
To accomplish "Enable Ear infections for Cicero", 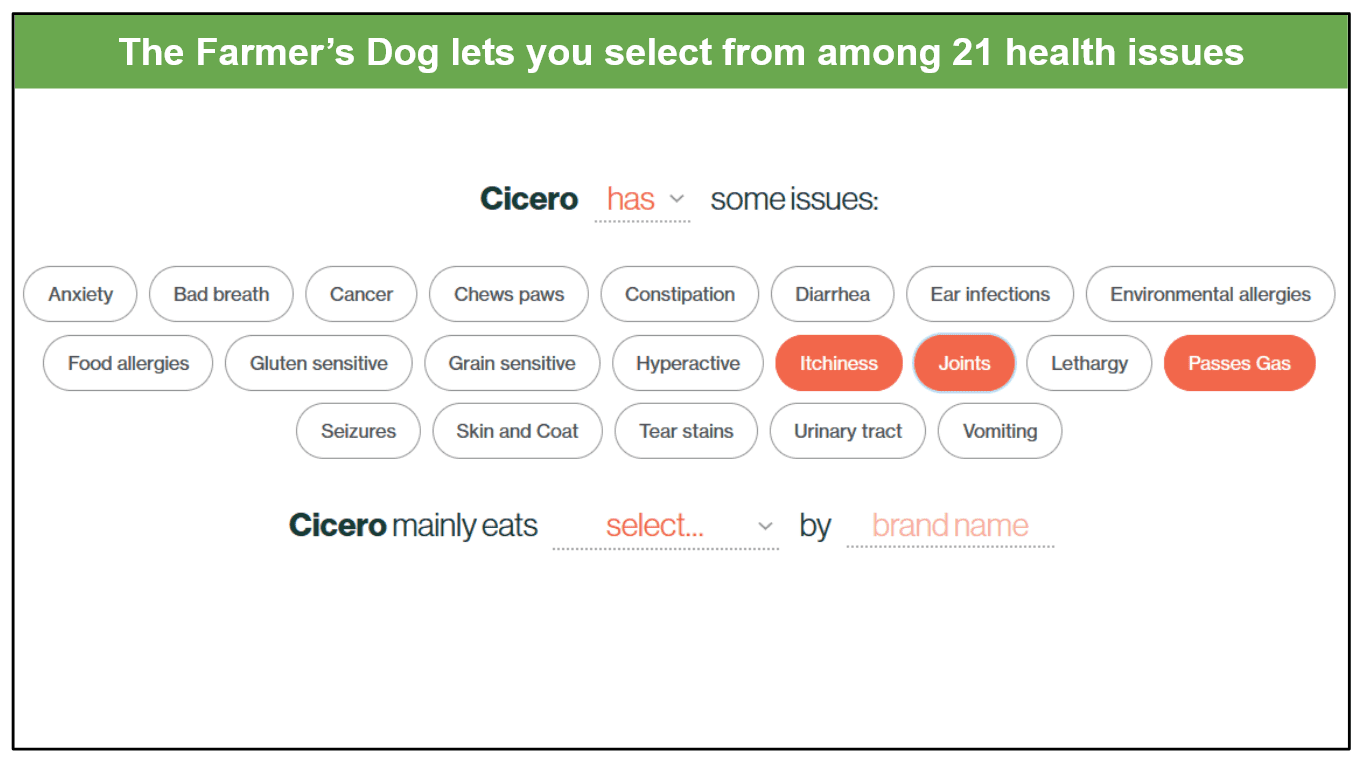I will 989,294.
